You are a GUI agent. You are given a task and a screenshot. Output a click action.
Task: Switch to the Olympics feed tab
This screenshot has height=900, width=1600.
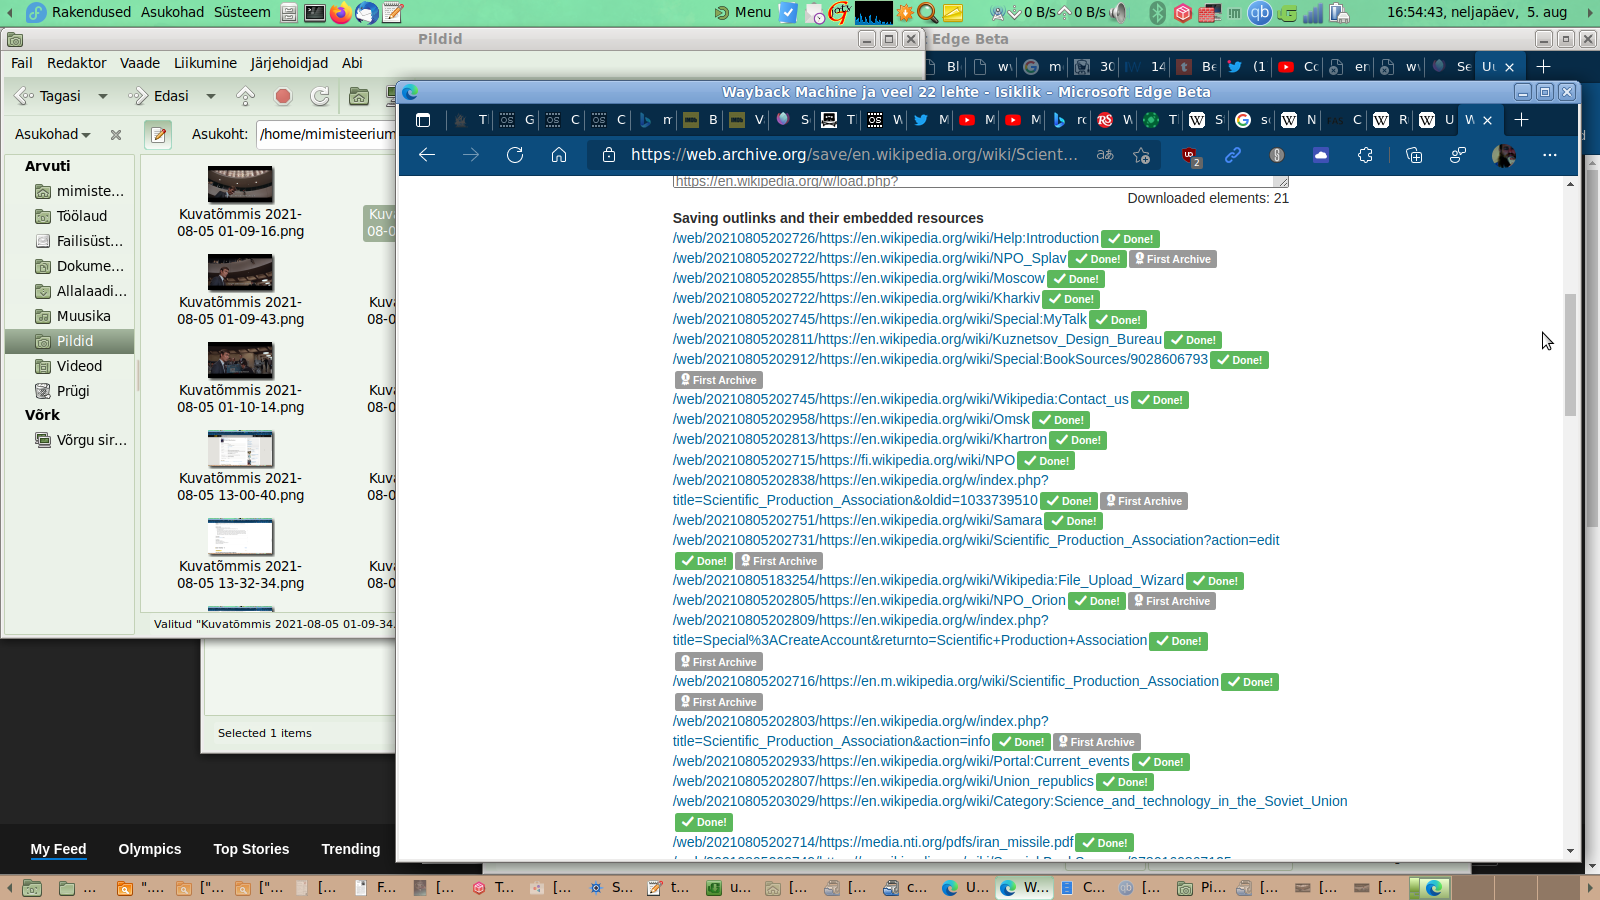point(150,849)
